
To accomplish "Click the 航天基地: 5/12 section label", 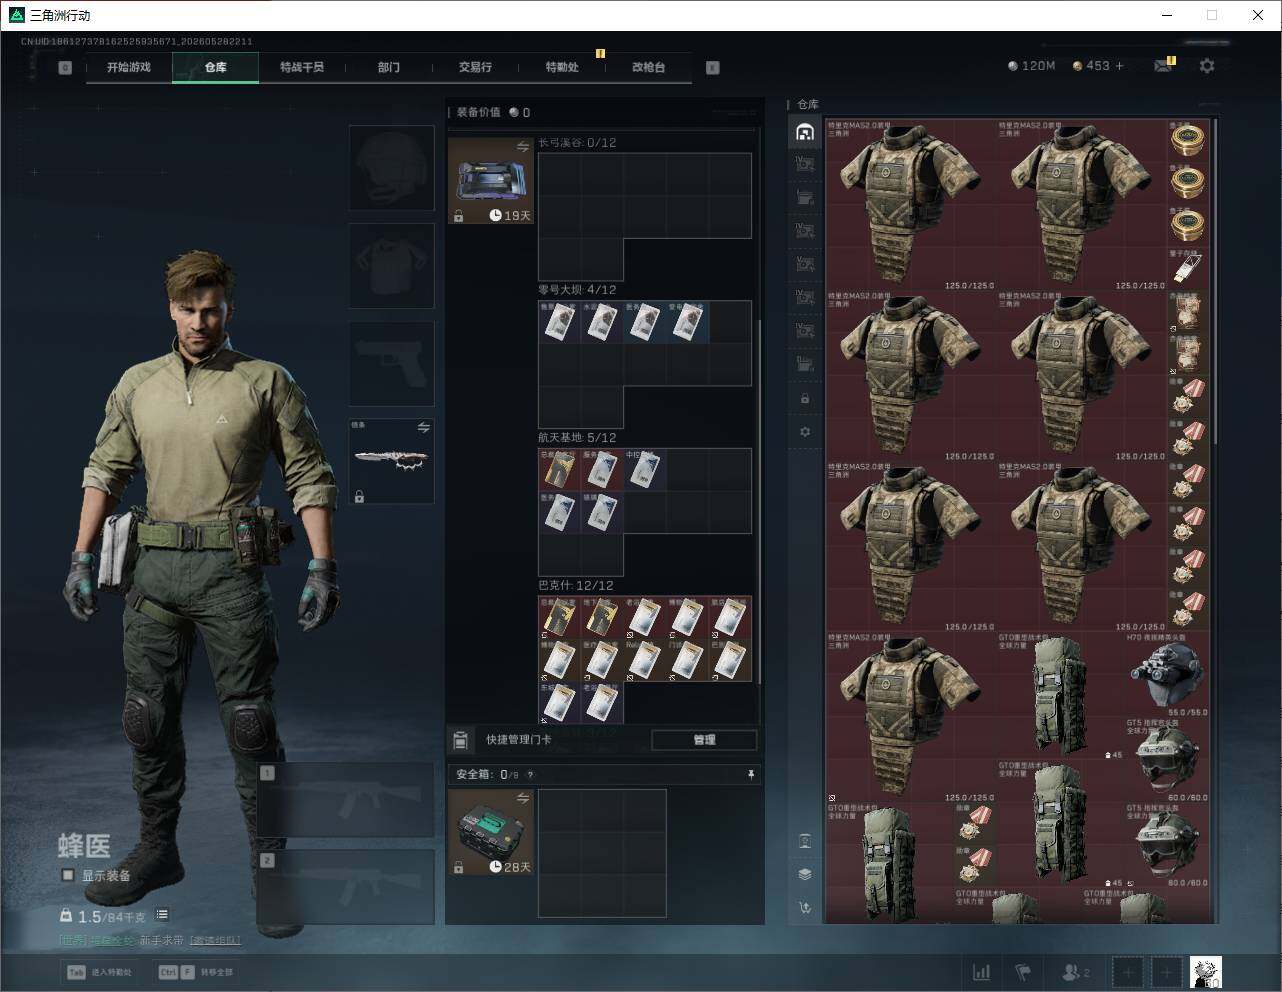I will pos(577,438).
